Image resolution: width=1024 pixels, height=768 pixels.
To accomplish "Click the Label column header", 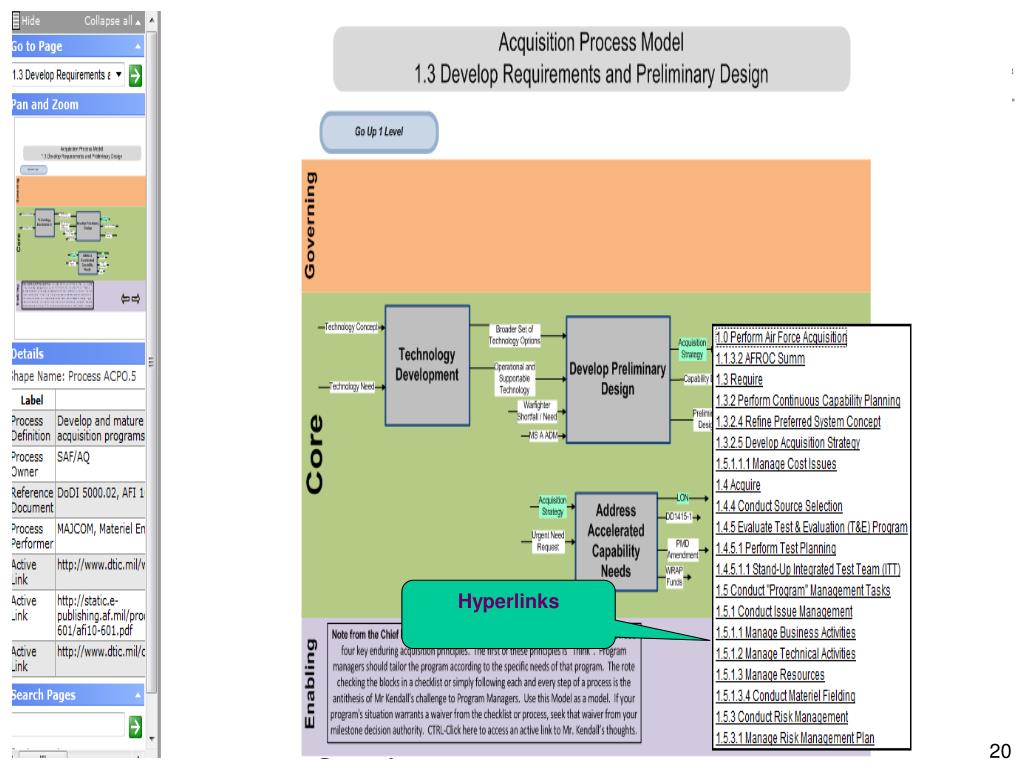I will point(32,400).
